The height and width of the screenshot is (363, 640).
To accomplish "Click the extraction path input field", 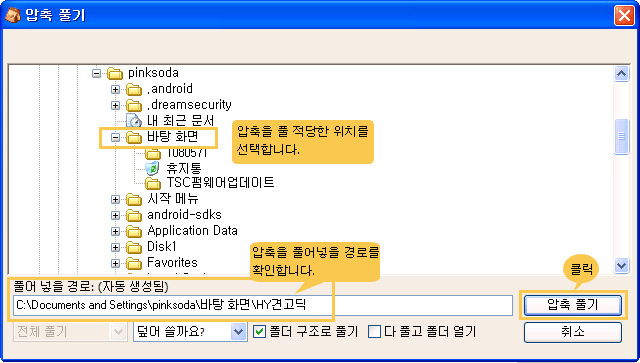I will tap(262, 305).
